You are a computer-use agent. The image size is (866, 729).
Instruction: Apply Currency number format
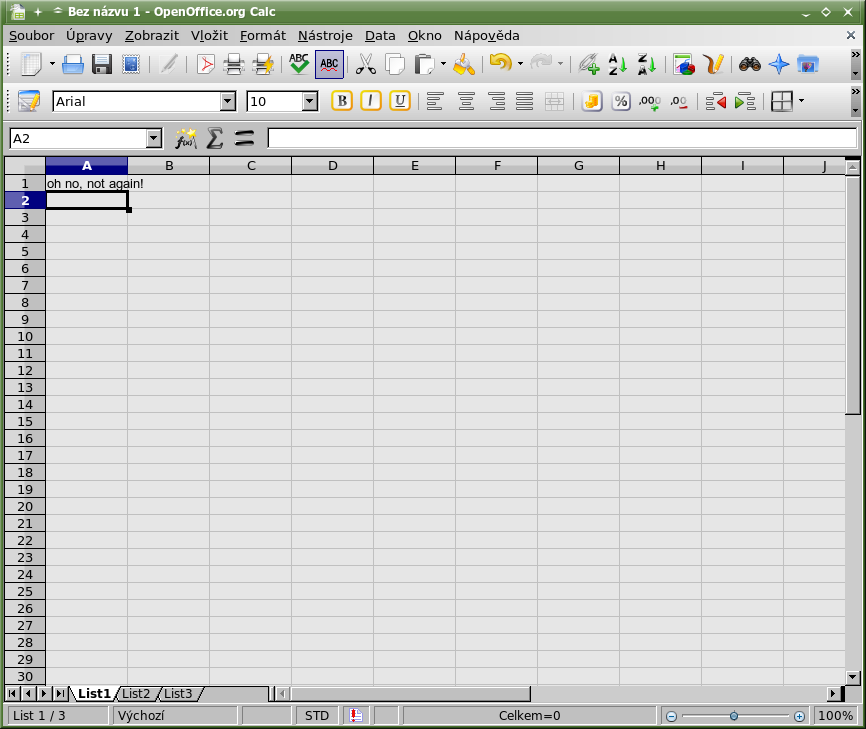point(592,101)
